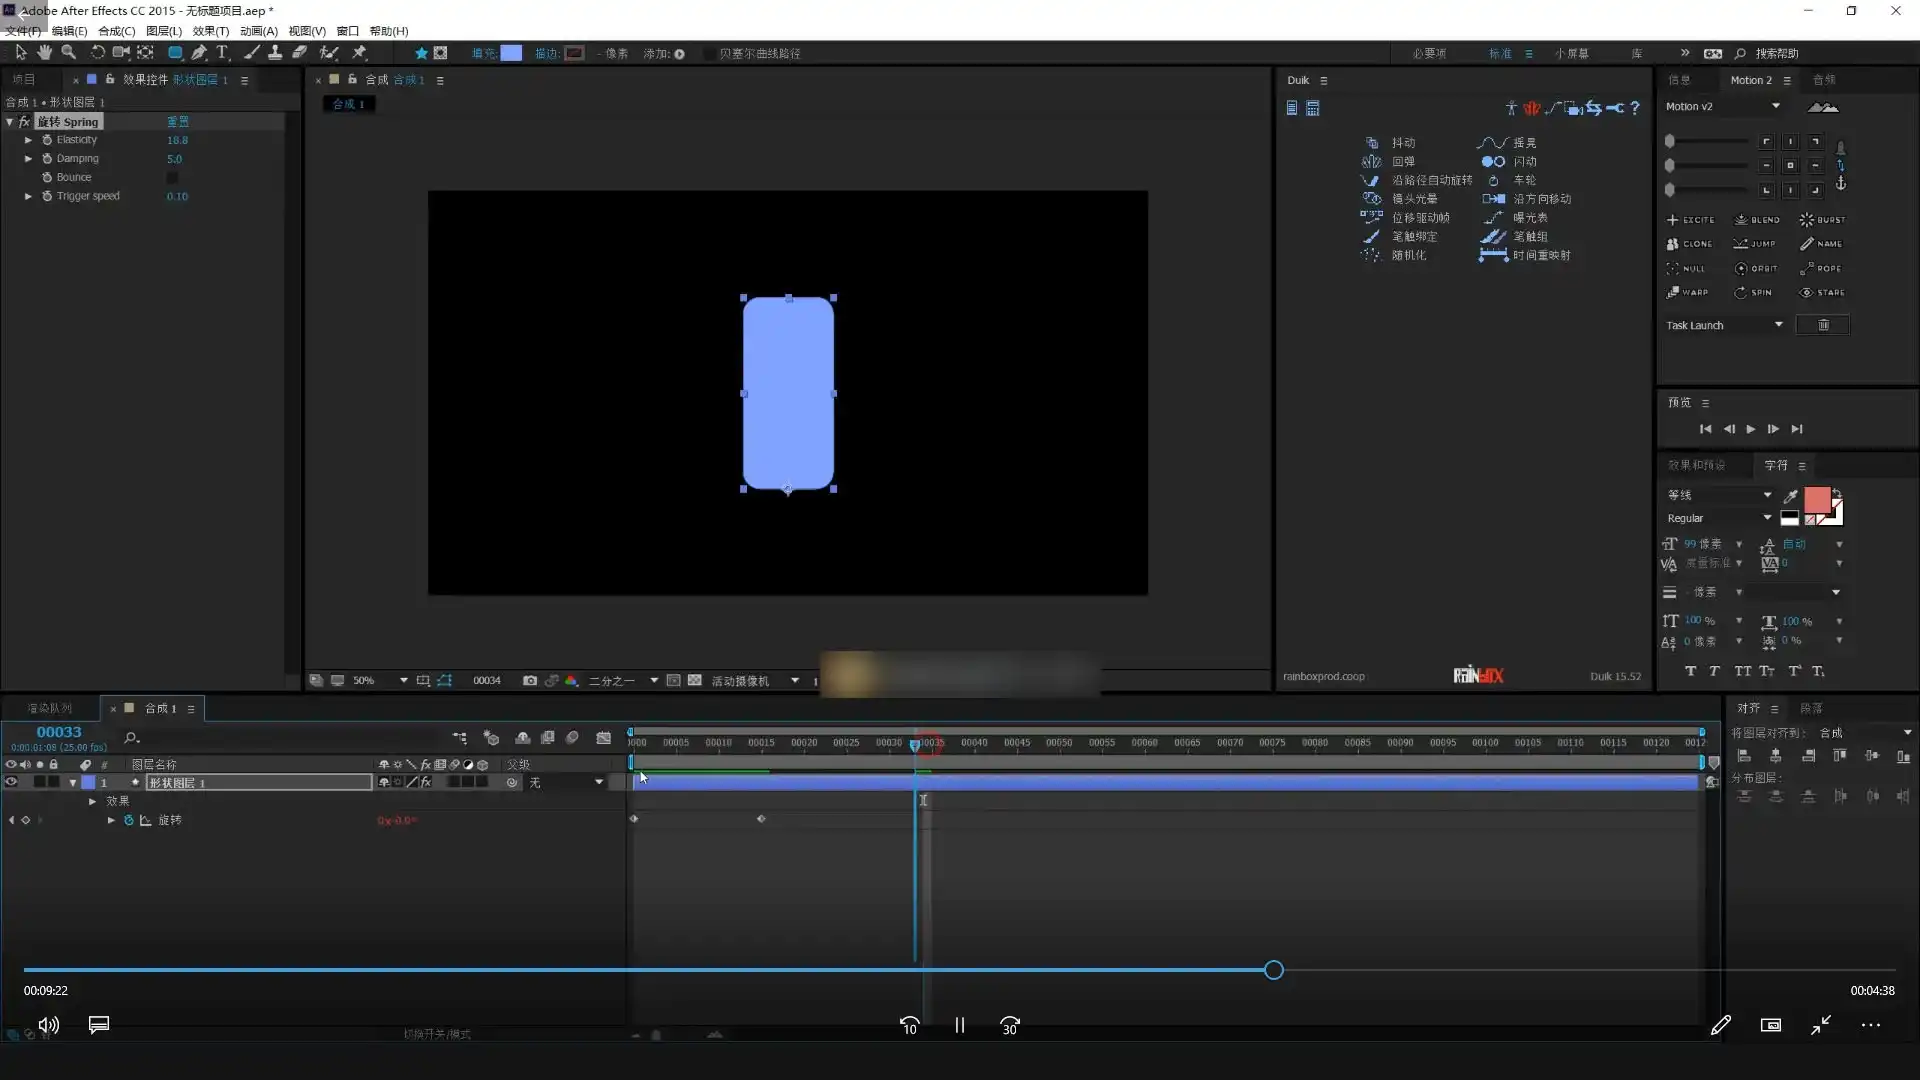The image size is (1920, 1080).
Task: Hide 形状图层 1 with the eye toggle
Action: pyautogui.click(x=11, y=783)
